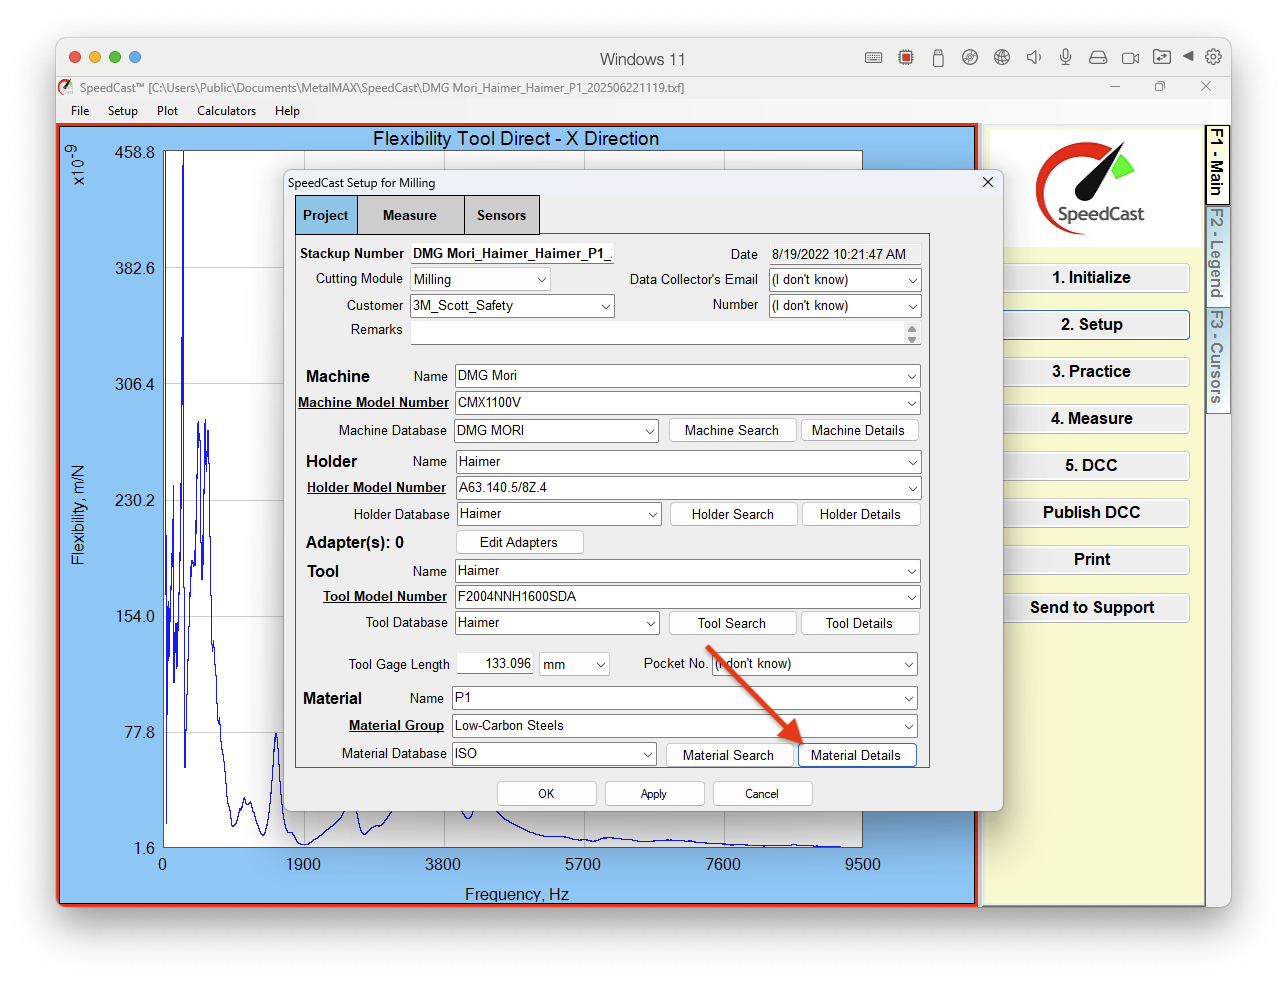
Task: Click the Apply button
Action: (654, 793)
